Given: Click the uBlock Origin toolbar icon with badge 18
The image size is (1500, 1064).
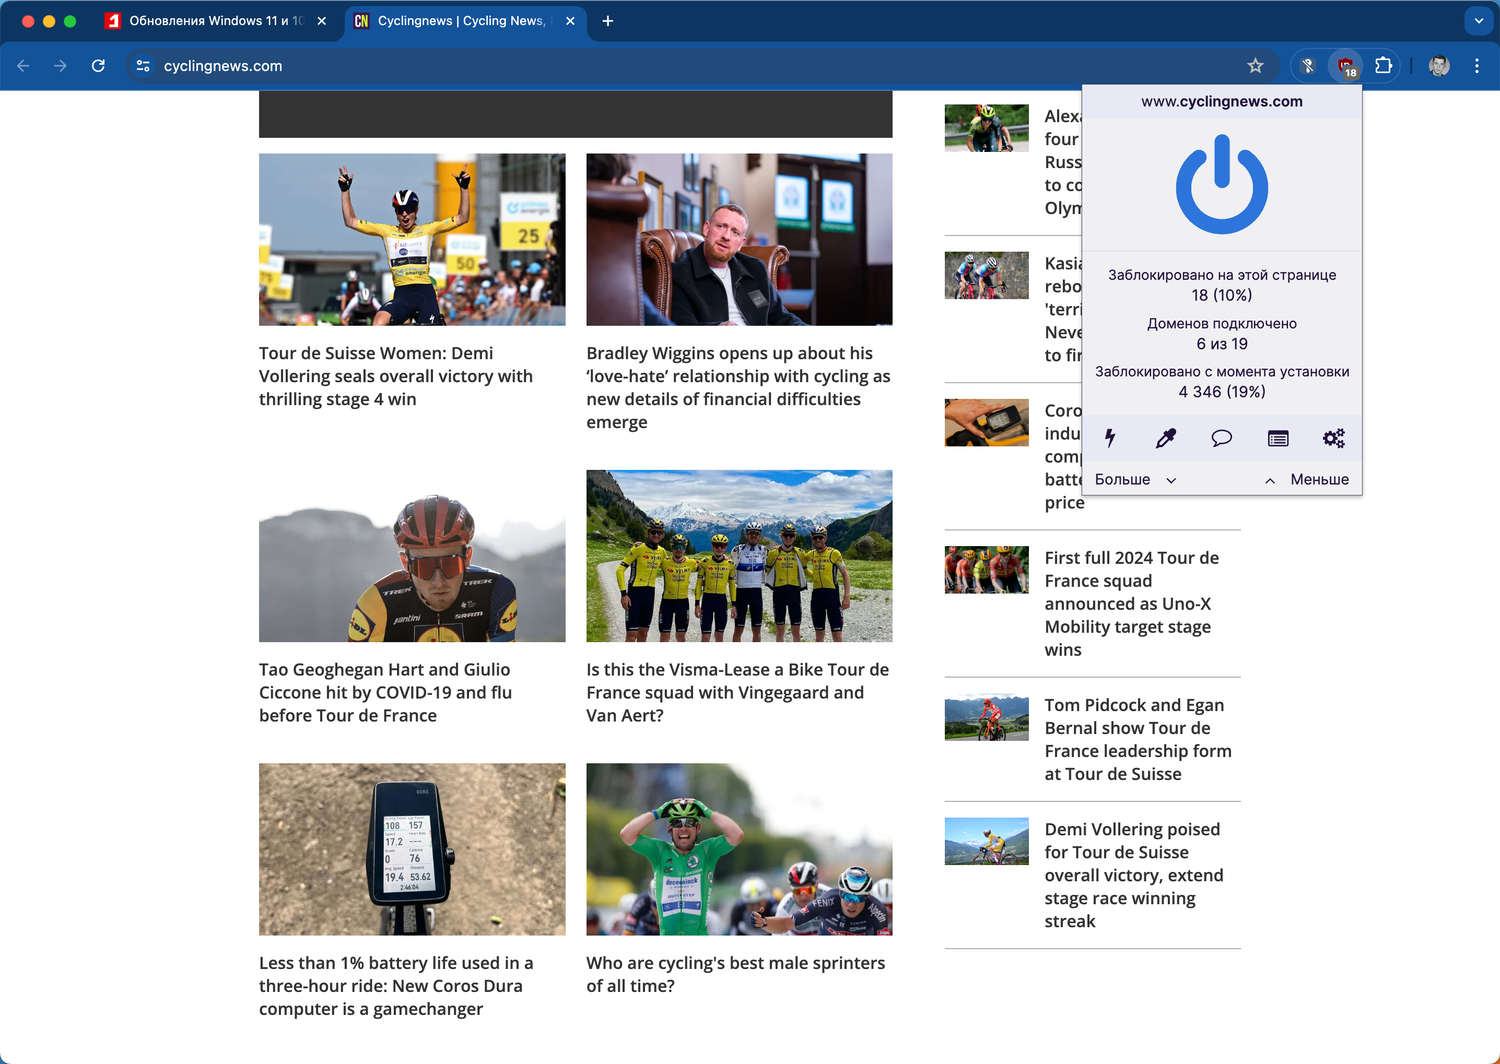Looking at the screenshot, I should pos(1346,66).
